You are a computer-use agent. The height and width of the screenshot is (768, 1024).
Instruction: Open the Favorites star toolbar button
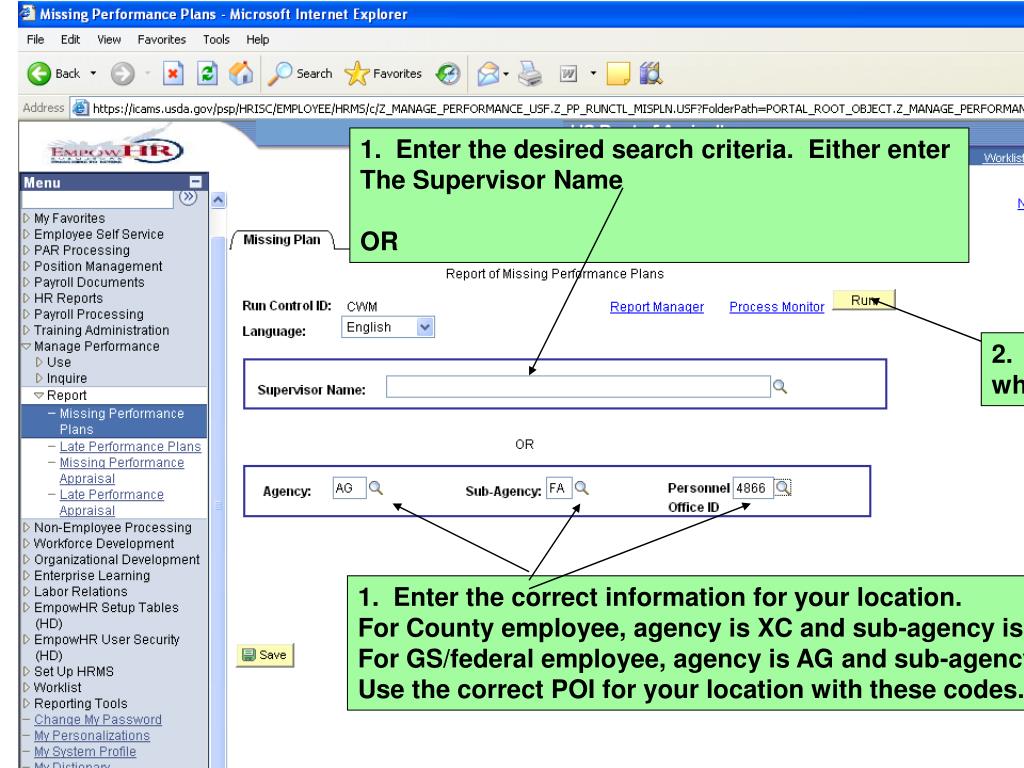[383, 74]
